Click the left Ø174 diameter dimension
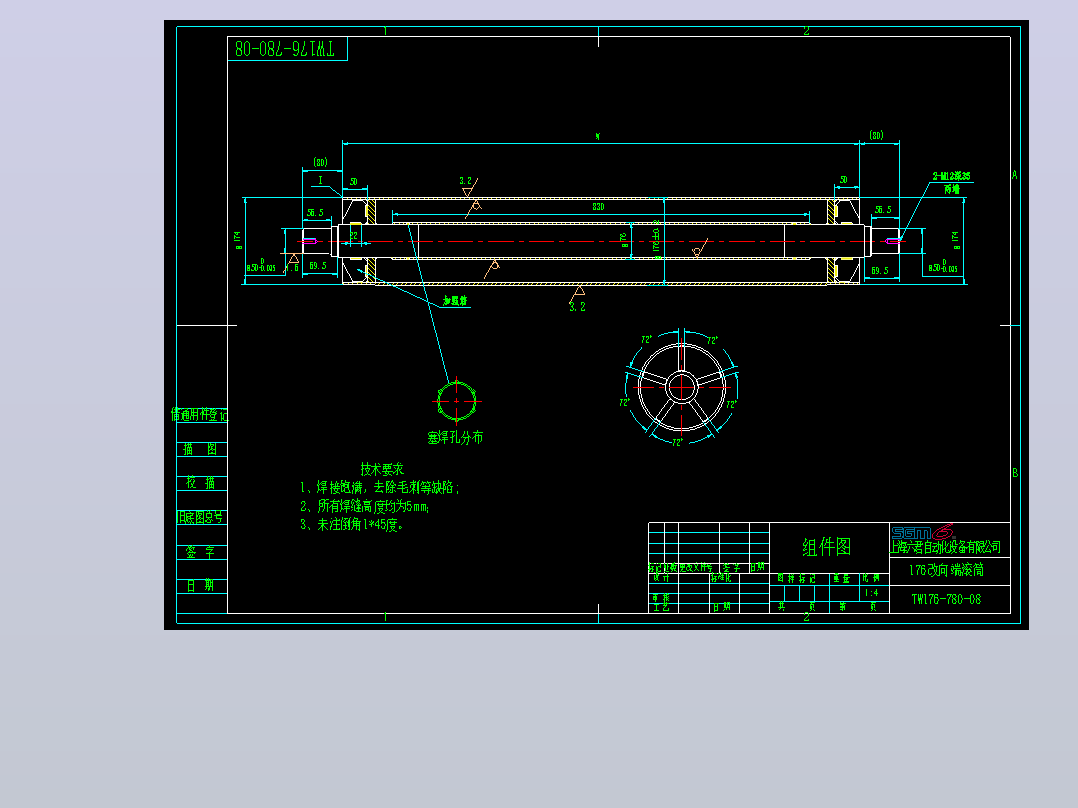This screenshot has width=1078, height=808. (x=238, y=240)
